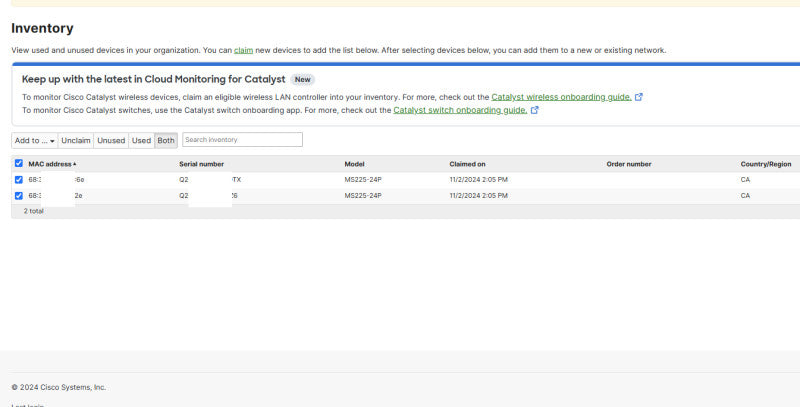Click the Inventory page heading
Image resolution: width=800 pixels, height=407 pixels.
42,28
